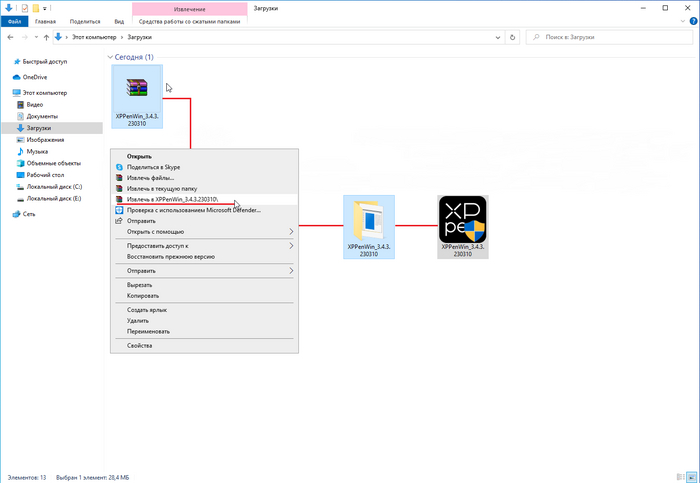Select the WinRAR archive XPPenWin_3.4.3.230310
Viewport: 700px width, 483px height.
click(x=137, y=96)
